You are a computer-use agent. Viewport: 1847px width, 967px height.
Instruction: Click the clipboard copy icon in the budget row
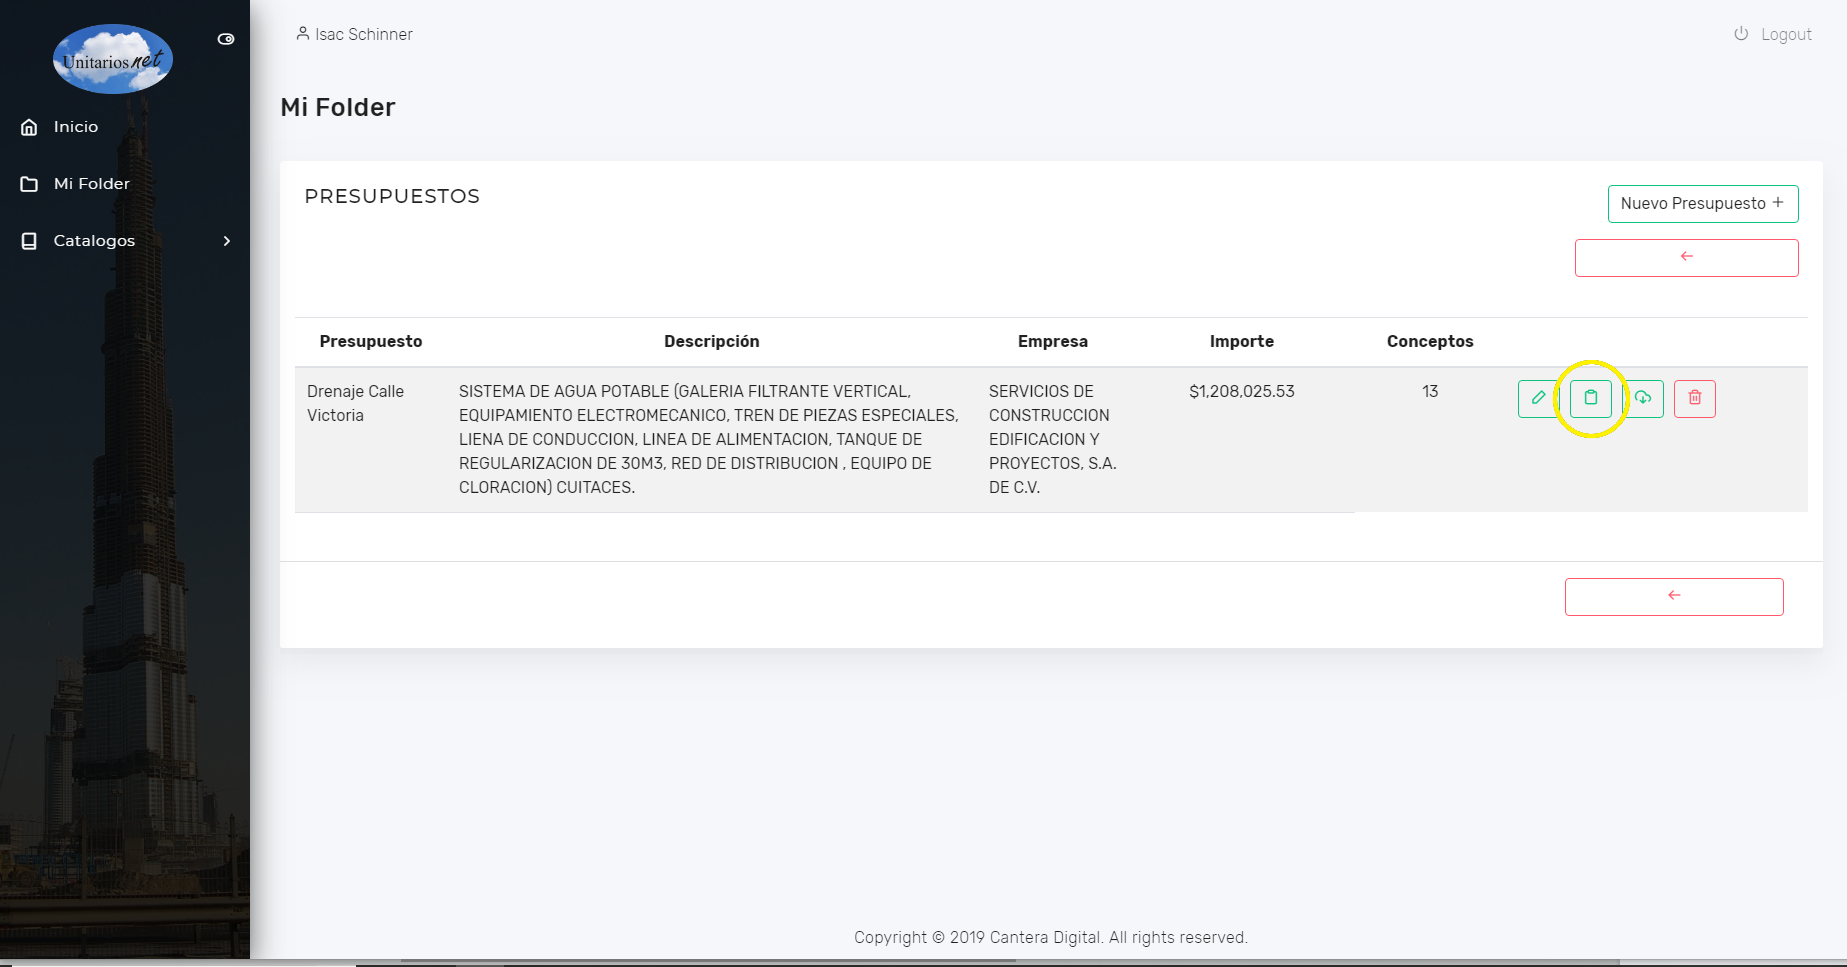[x=1591, y=398]
